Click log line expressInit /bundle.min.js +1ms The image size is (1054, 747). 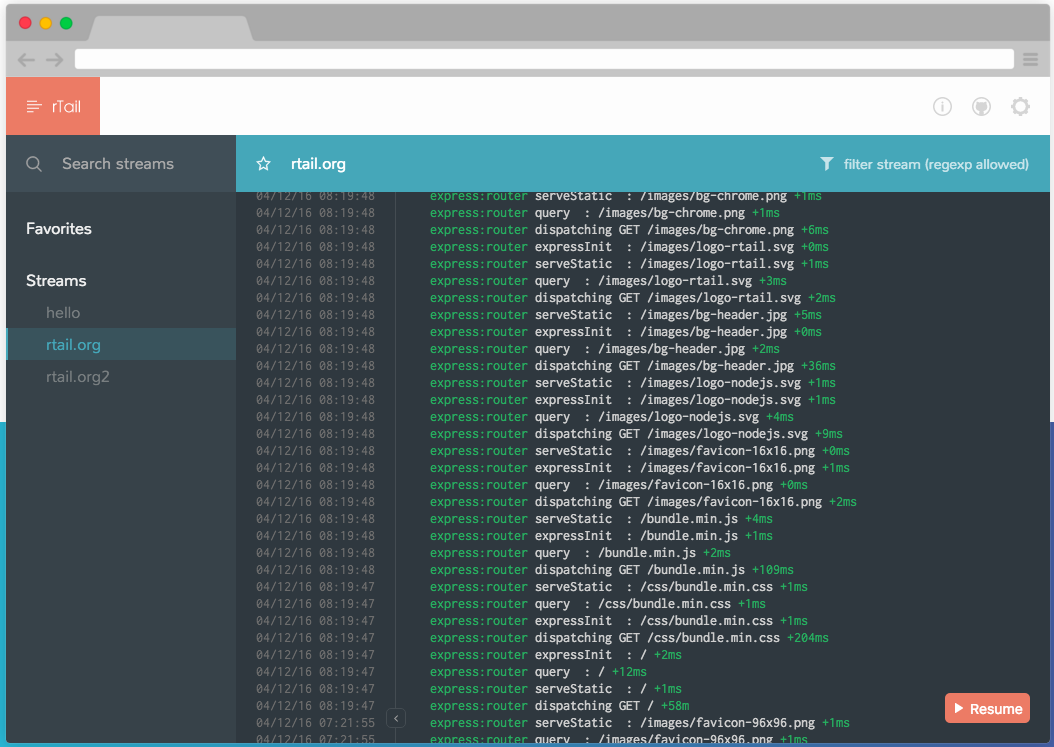tap(601, 536)
